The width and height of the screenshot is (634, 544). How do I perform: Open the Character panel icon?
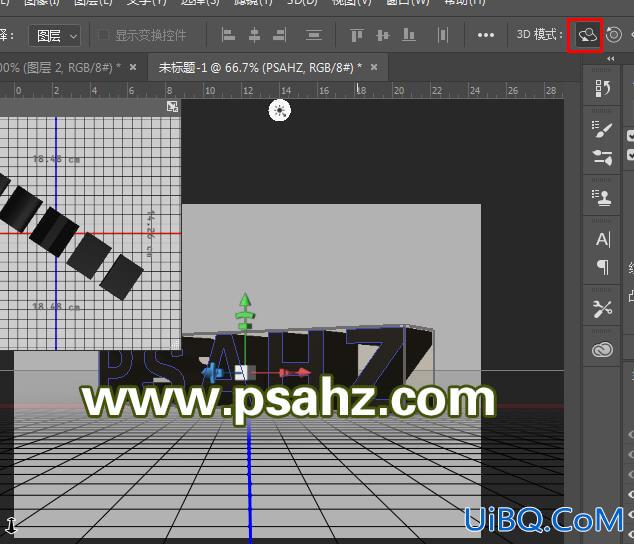603,239
